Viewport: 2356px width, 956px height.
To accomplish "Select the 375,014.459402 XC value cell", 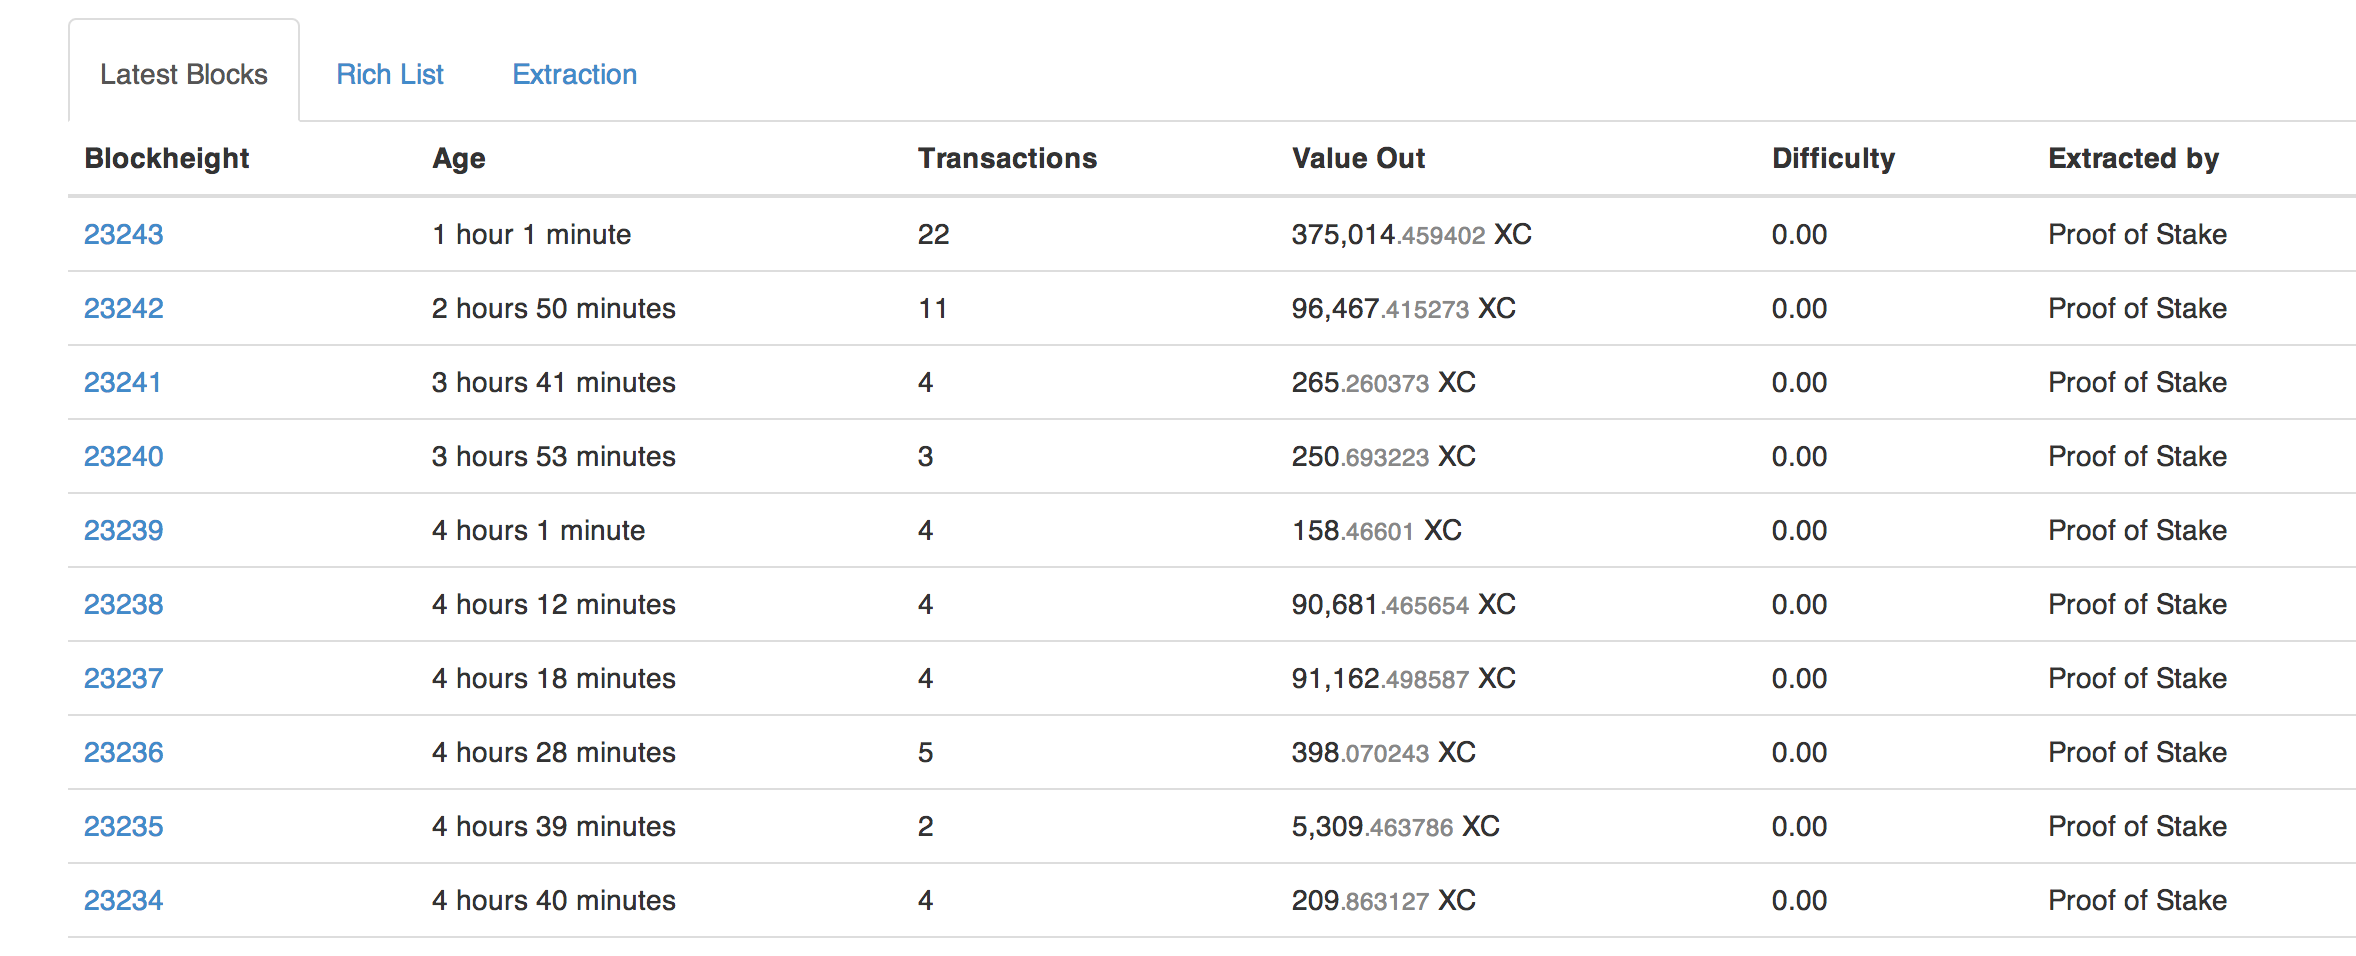I will pos(1411,234).
